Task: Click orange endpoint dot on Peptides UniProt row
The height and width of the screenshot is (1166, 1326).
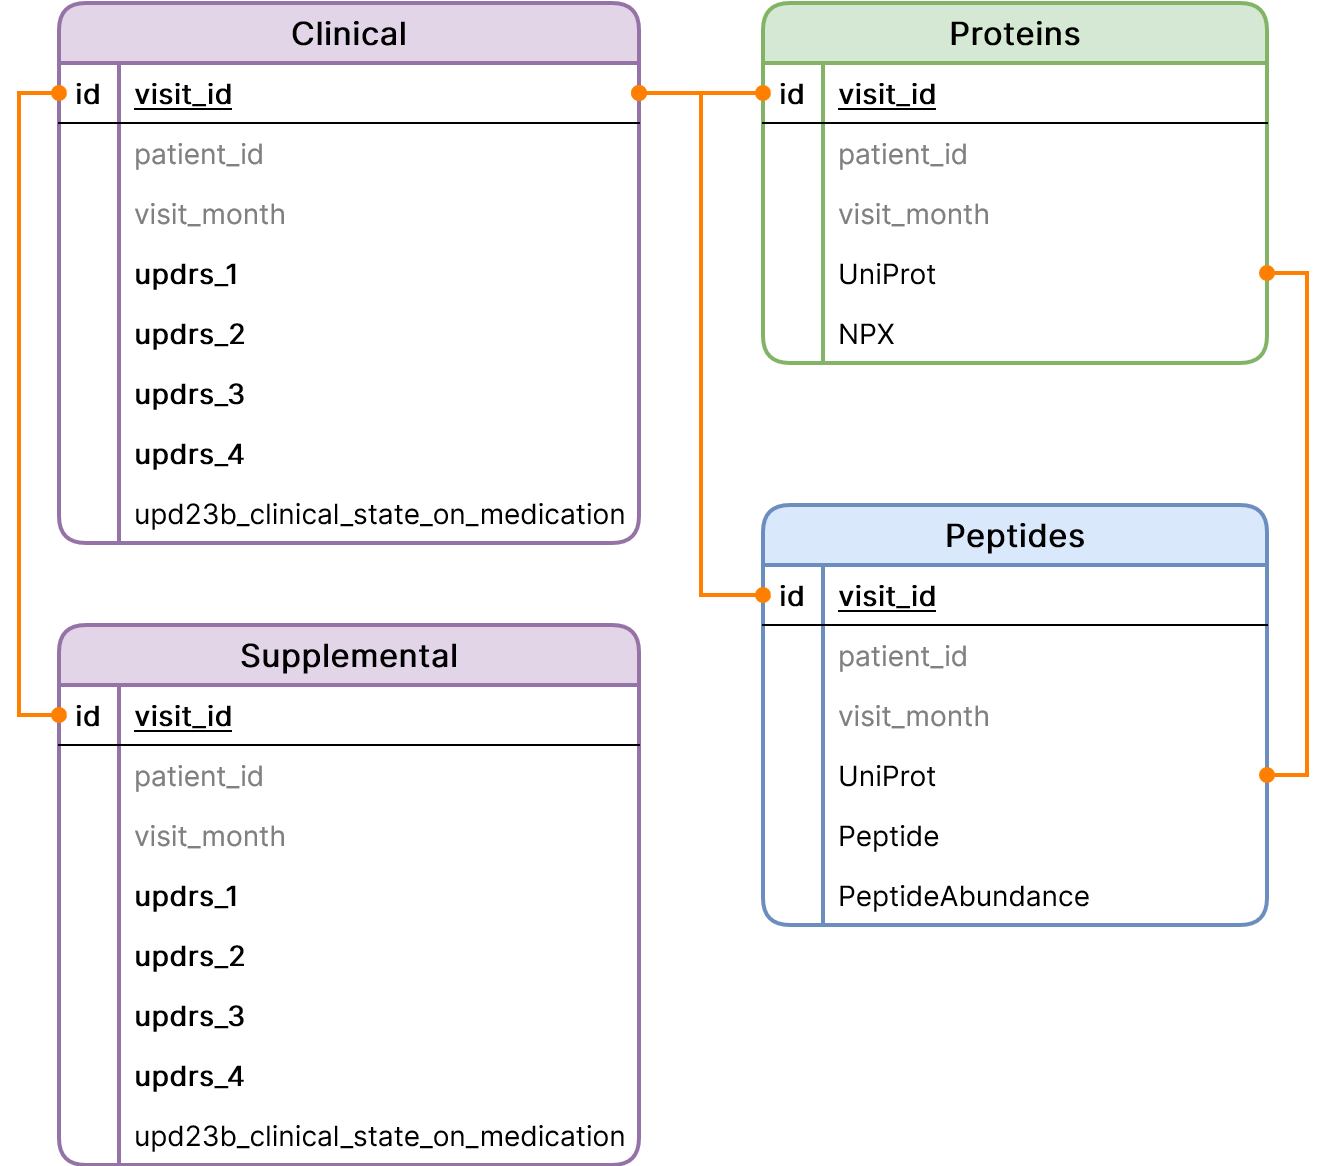Action: click(1267, 775)
